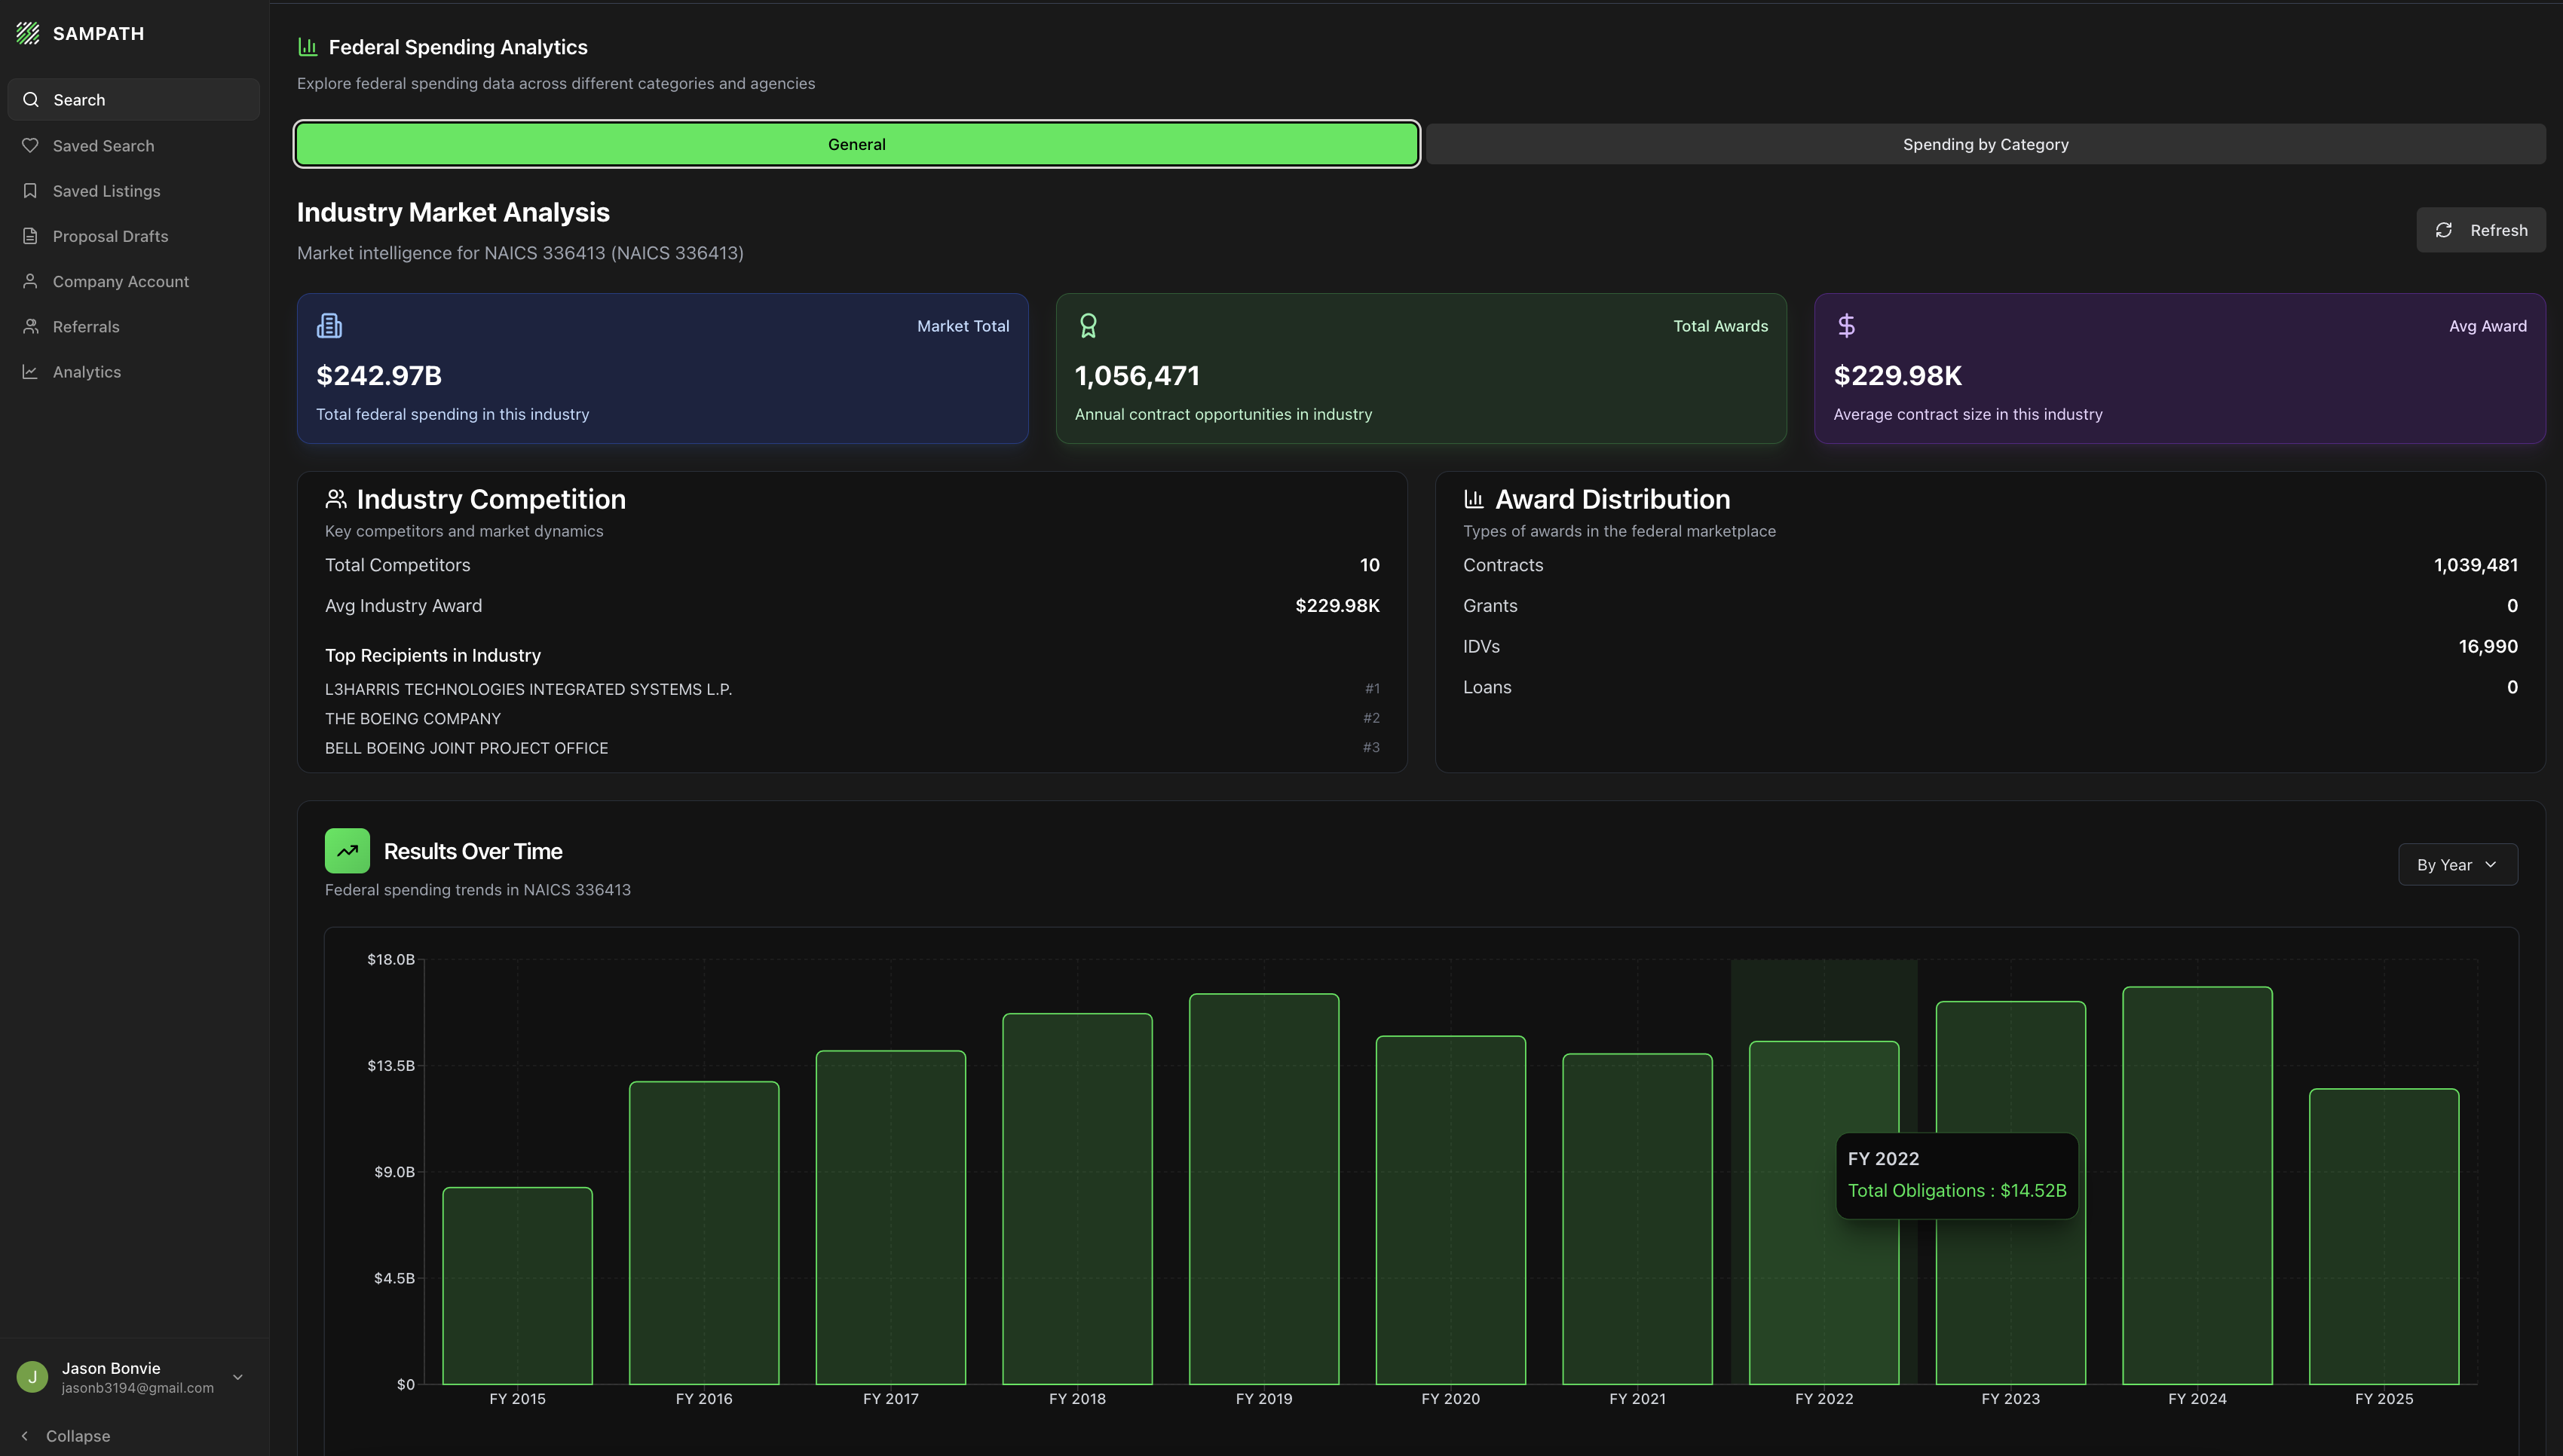The image size is (2563, 1456).
Task: Click the Saved Search heart icon
Action: (x=30, y=146)
